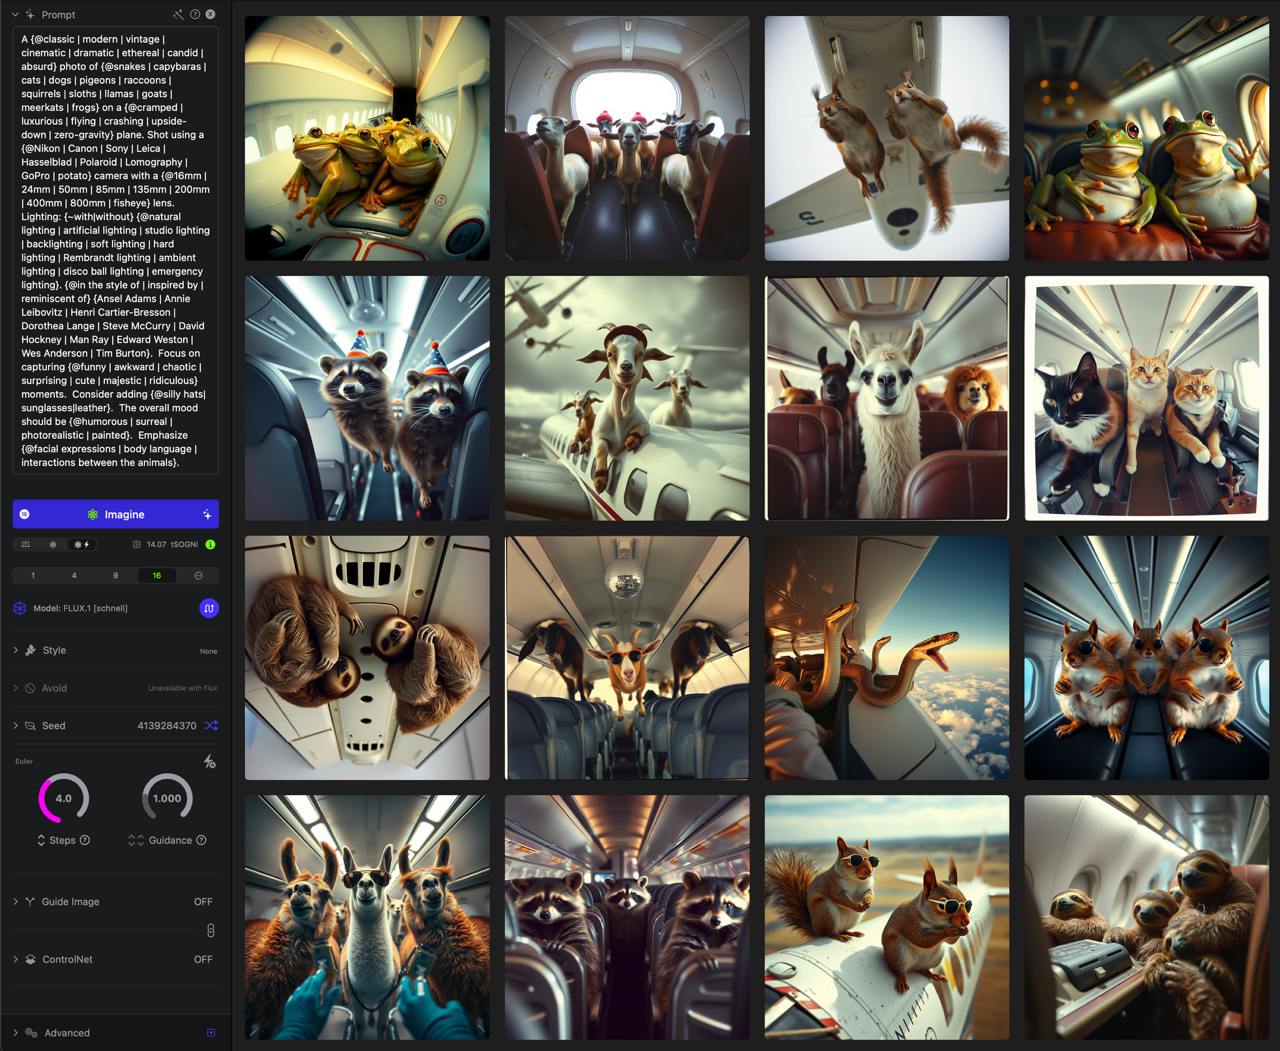Expand the Style section

click(x=54, y=651)
